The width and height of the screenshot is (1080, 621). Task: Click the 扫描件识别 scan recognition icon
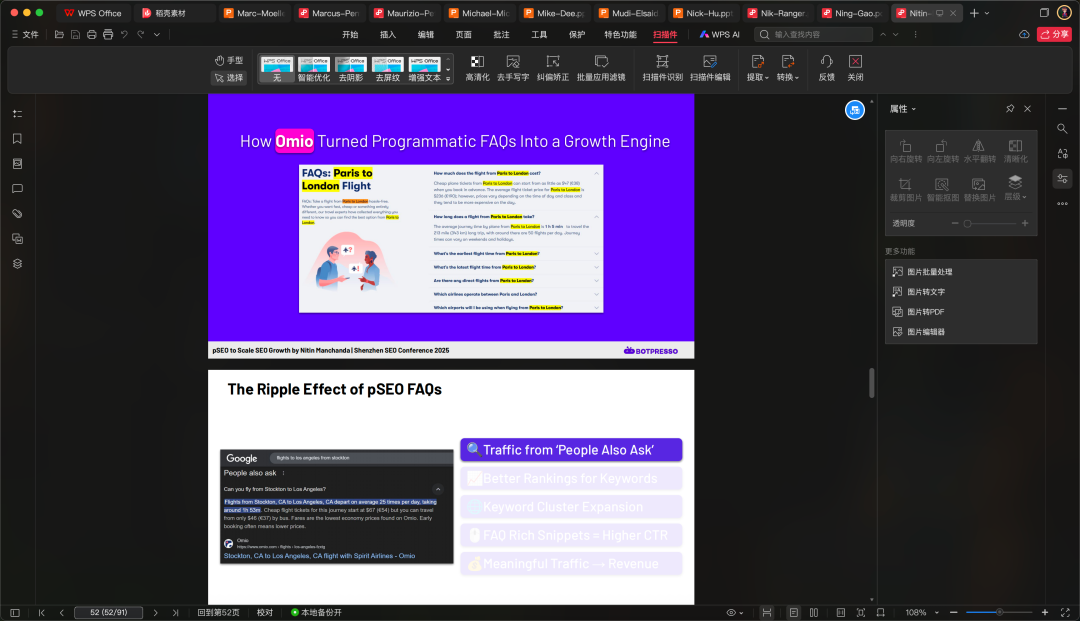(662, 69)
